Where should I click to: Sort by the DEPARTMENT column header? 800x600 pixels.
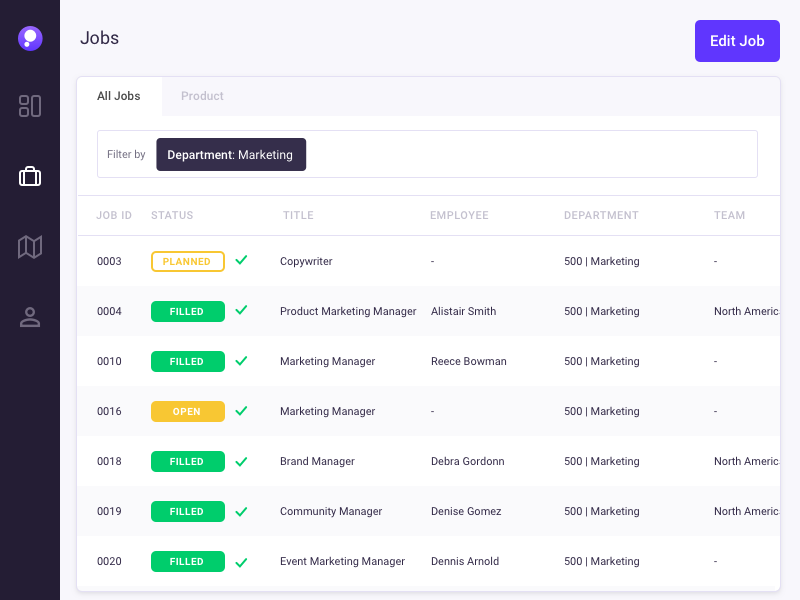pyautogui.click(x=601, y=215)
